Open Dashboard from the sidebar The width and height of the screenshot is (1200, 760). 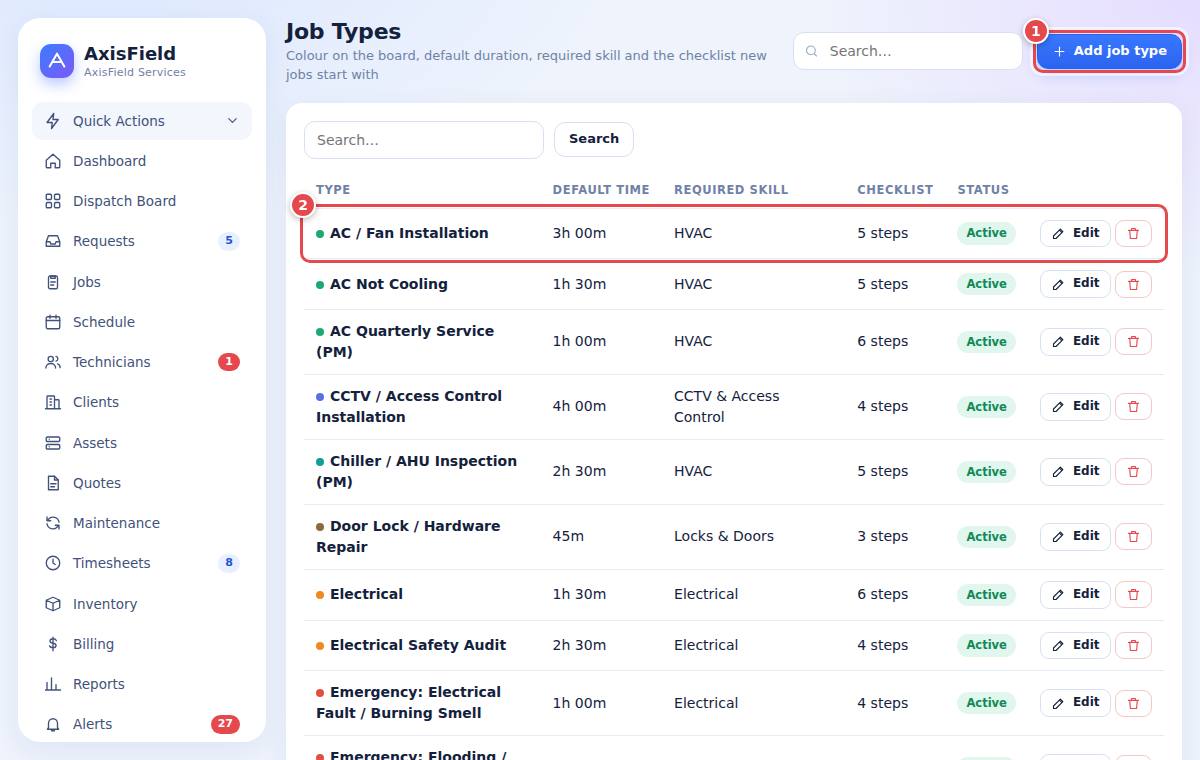[142, 161]
